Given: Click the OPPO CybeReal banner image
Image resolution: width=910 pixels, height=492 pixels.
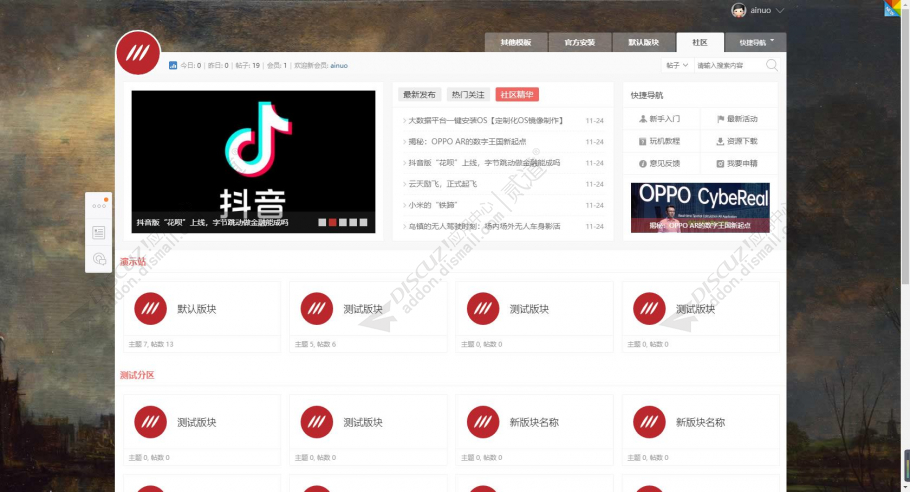Looking at the screenshot, I should coord(700,208).
